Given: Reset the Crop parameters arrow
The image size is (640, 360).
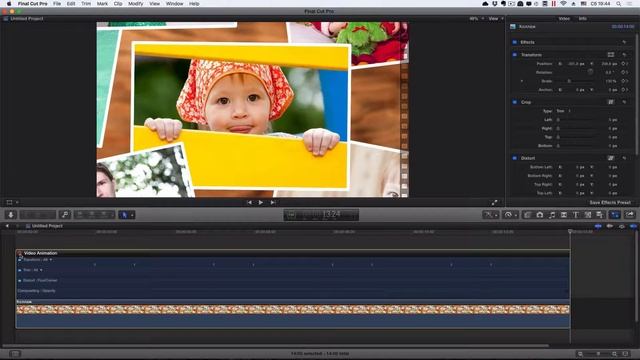Looking at the screenshot, I should [624, 102].
